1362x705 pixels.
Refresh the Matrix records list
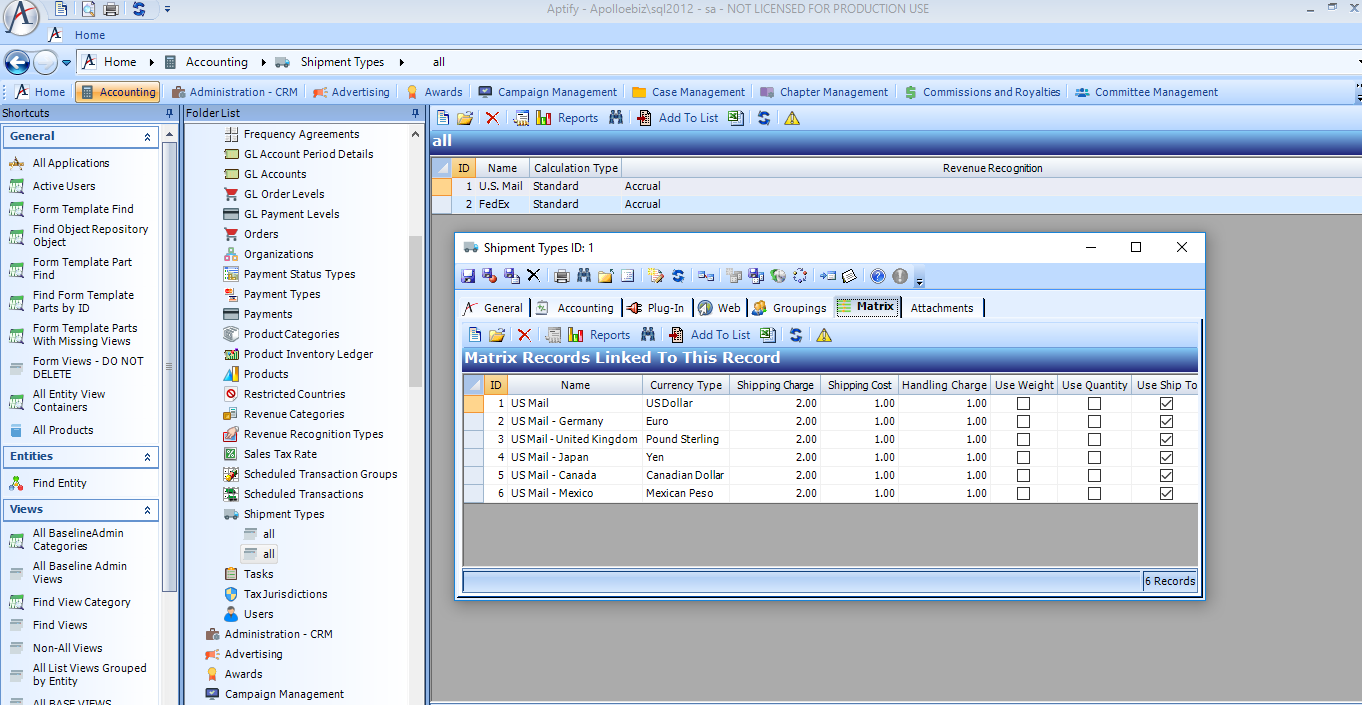(x=793, y=334)
